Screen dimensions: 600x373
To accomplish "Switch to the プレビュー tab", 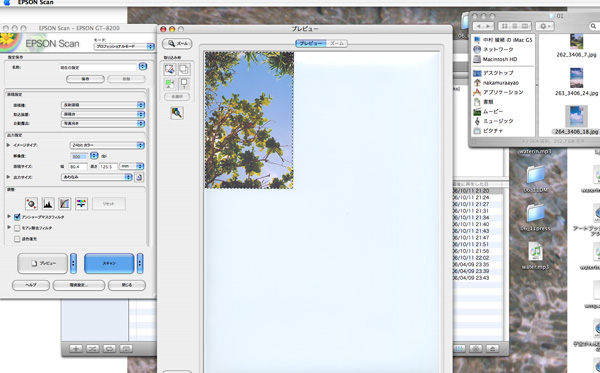I will 311,43.
